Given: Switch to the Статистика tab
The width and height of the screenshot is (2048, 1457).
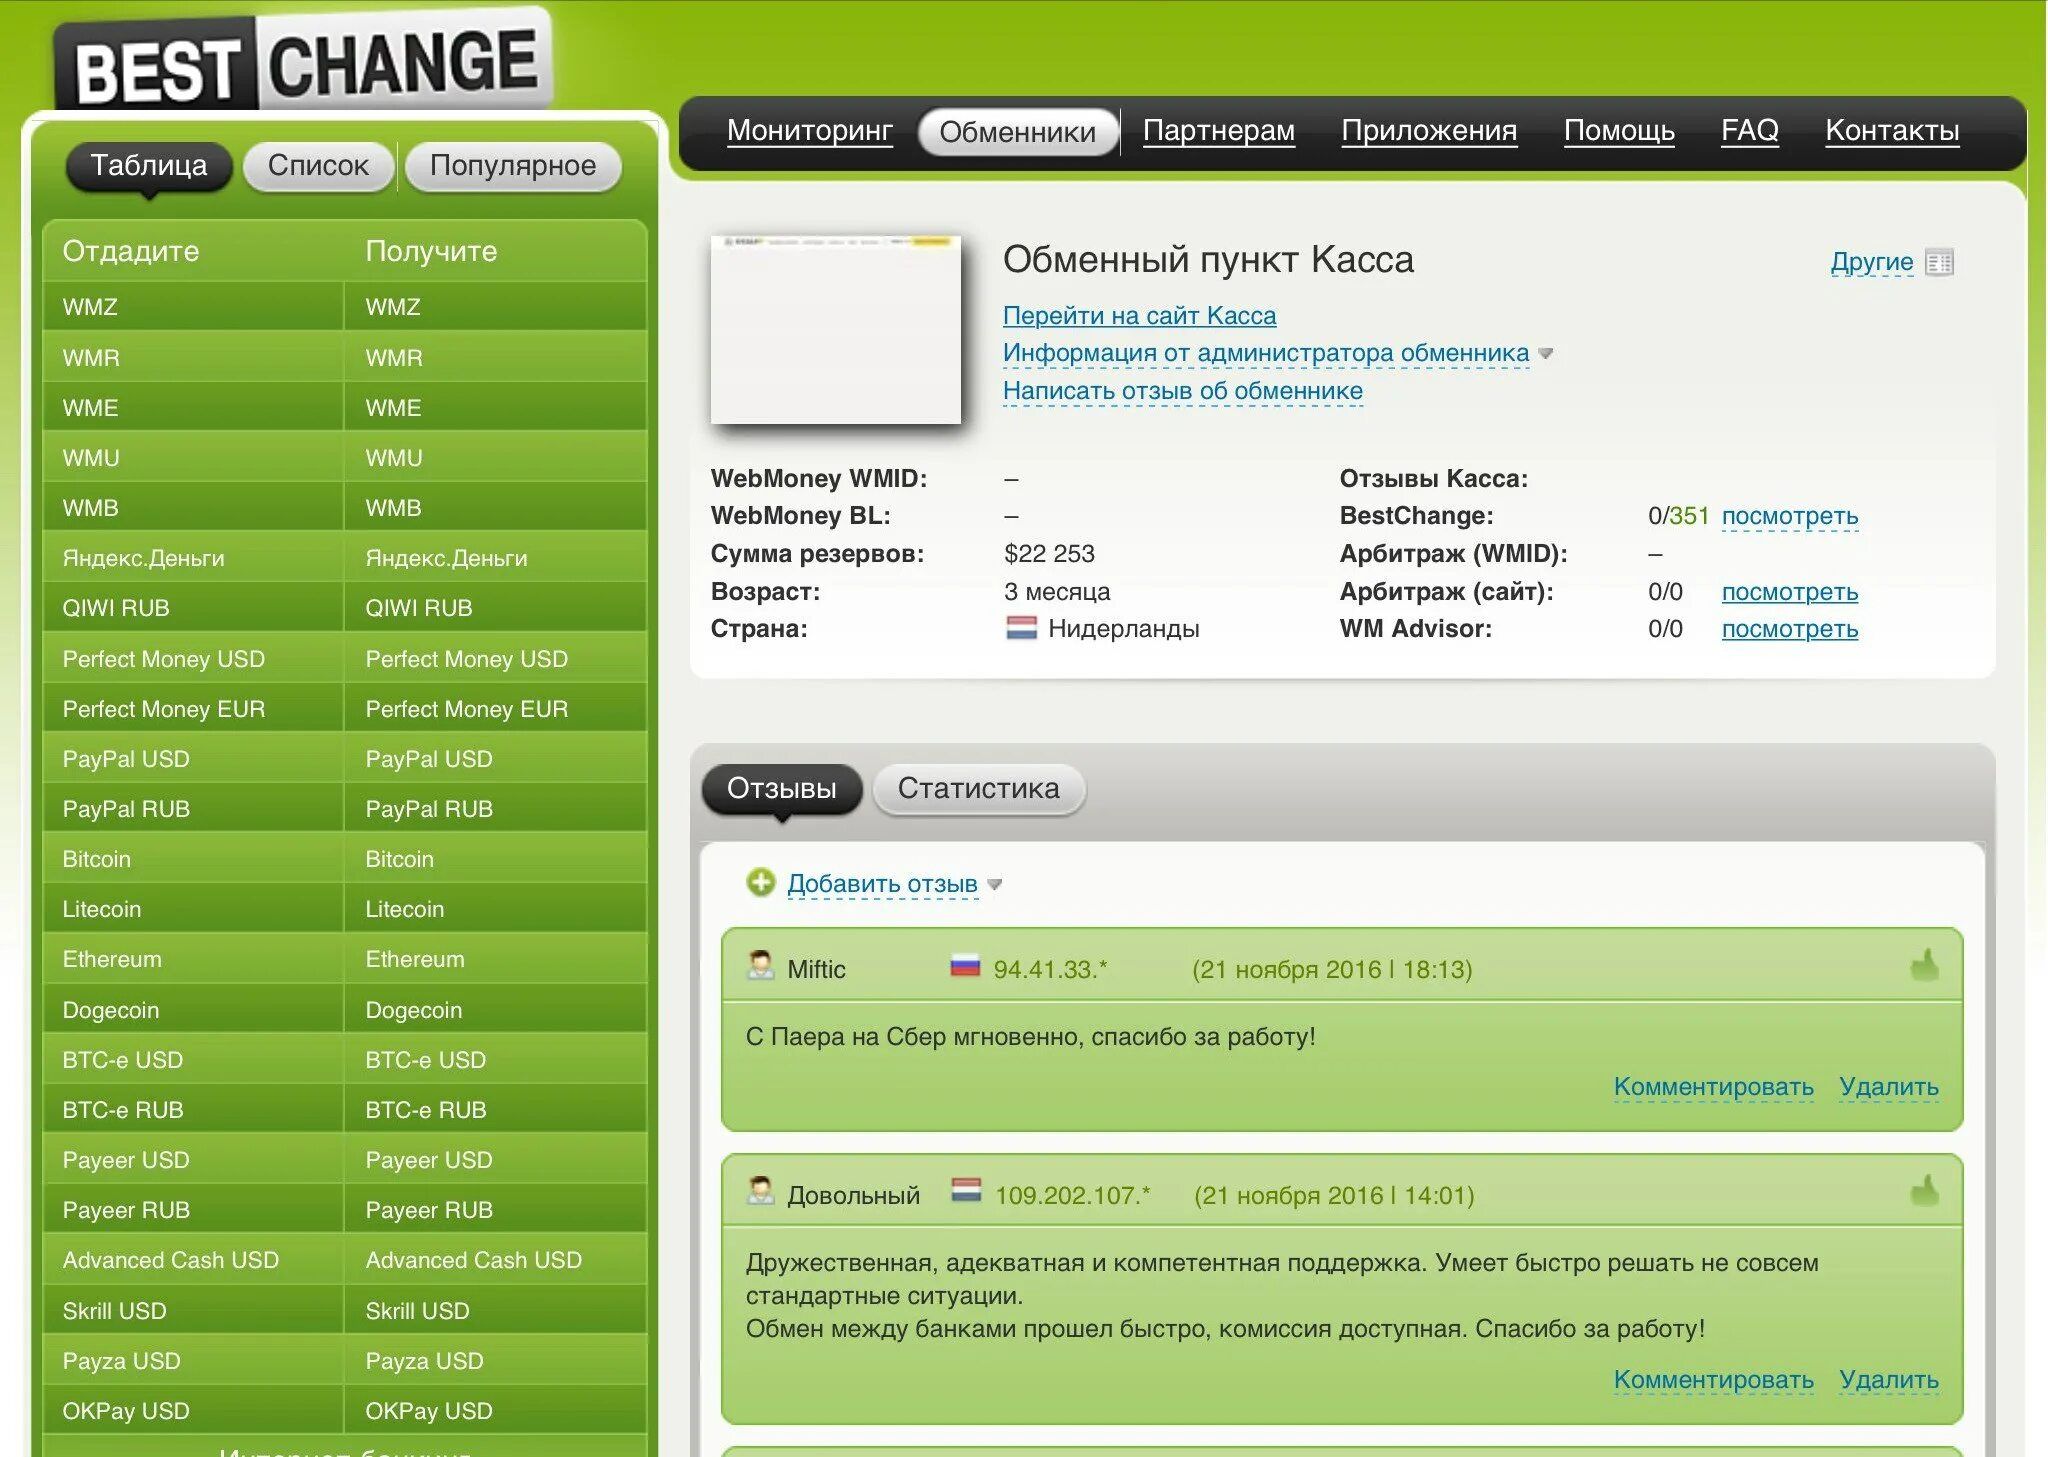Looking at the screenshot, I should 978,789.
